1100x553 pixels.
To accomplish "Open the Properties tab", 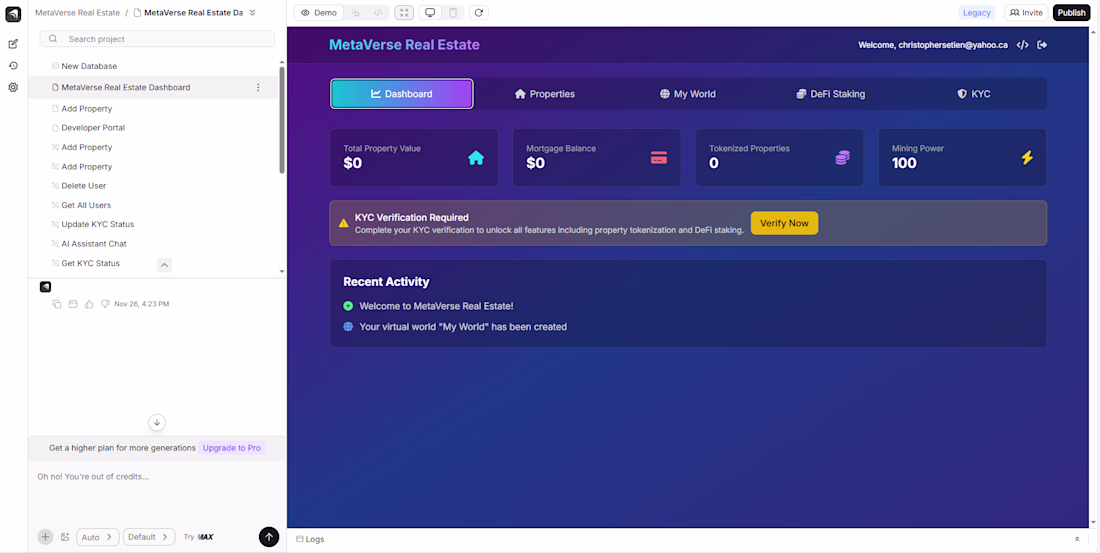I will [544, 94].
